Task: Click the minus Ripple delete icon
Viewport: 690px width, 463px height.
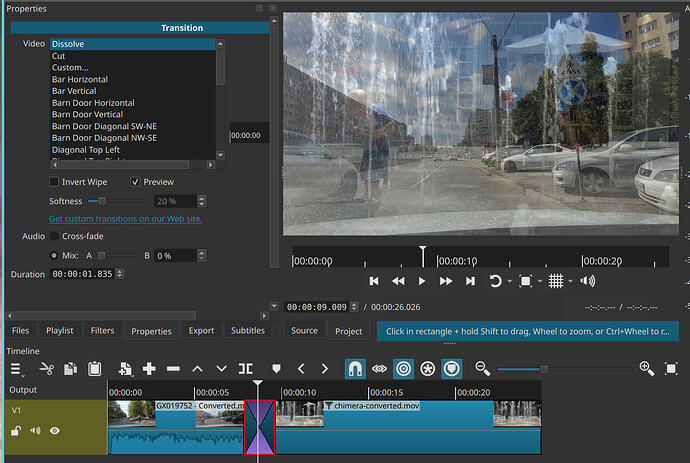Action: 173,369
